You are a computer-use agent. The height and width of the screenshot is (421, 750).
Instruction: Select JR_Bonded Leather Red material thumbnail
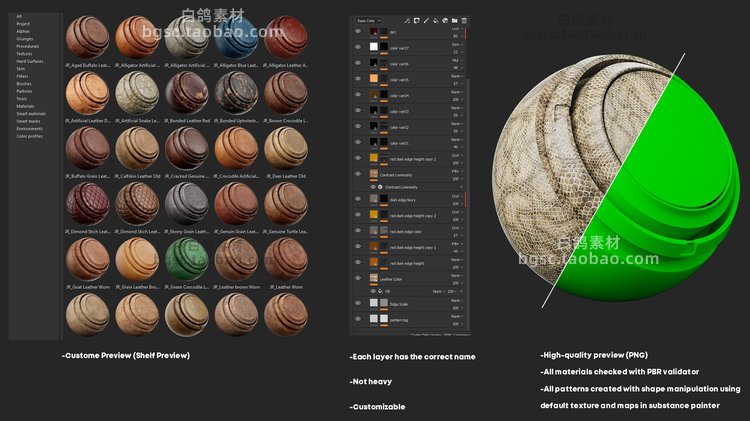tap(187, 93)
